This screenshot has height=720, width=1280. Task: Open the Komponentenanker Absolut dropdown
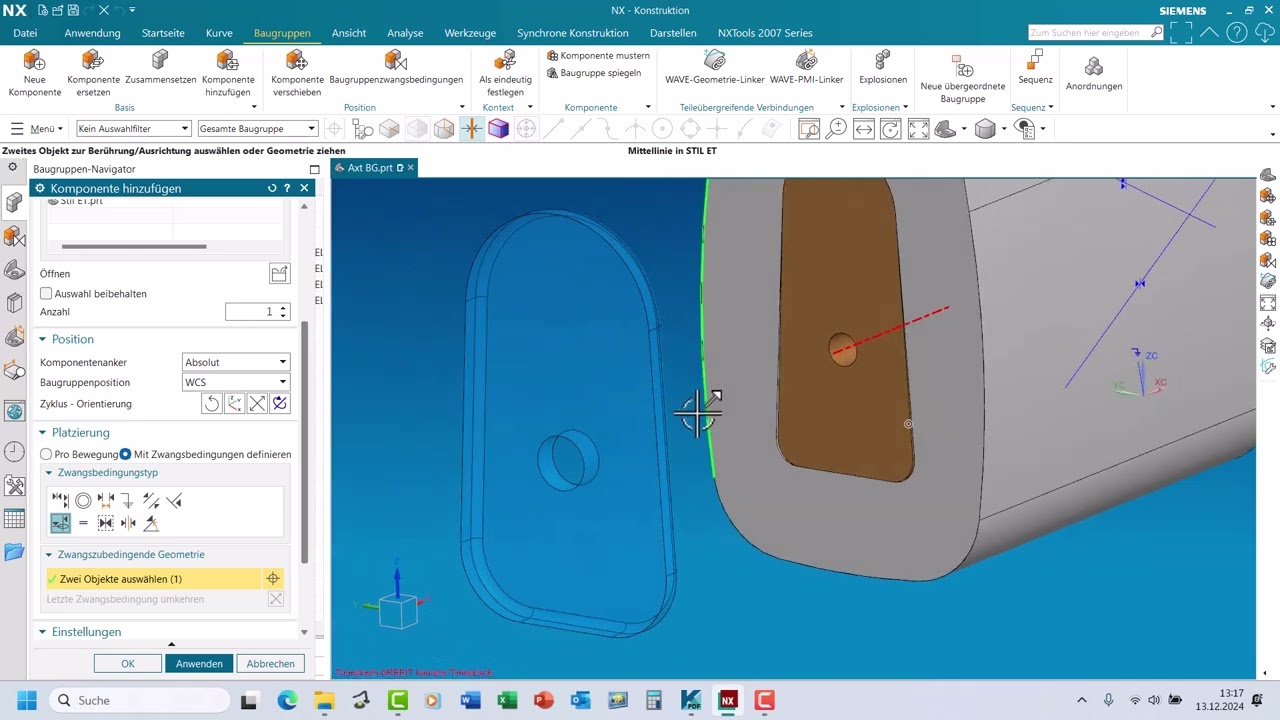point(236,362)
